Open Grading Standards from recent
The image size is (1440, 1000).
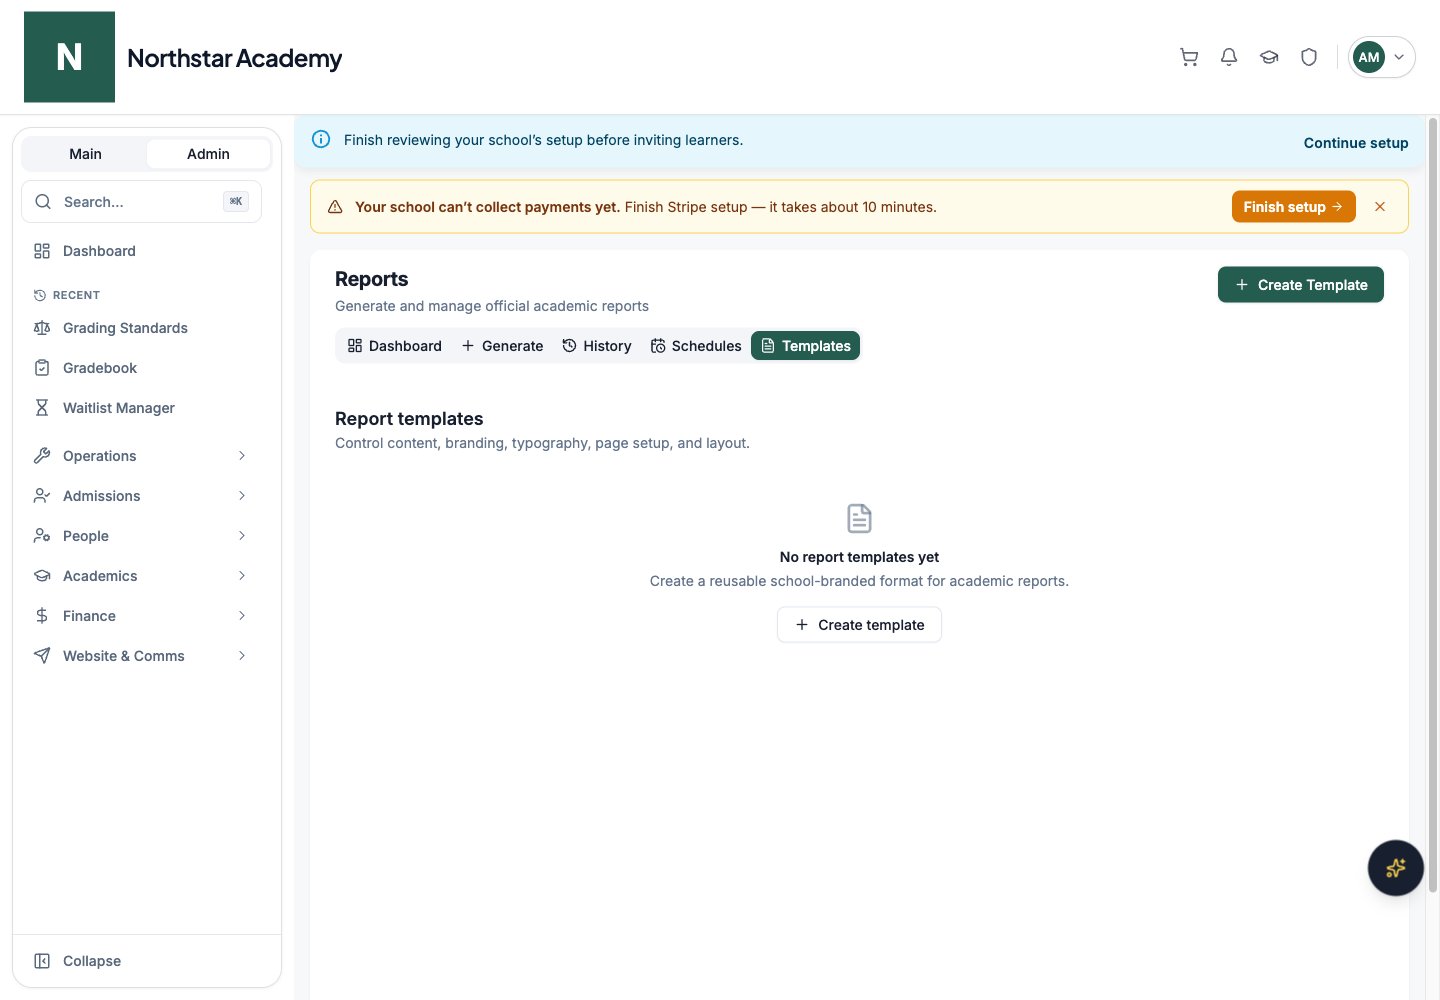(x=140, y=328)
